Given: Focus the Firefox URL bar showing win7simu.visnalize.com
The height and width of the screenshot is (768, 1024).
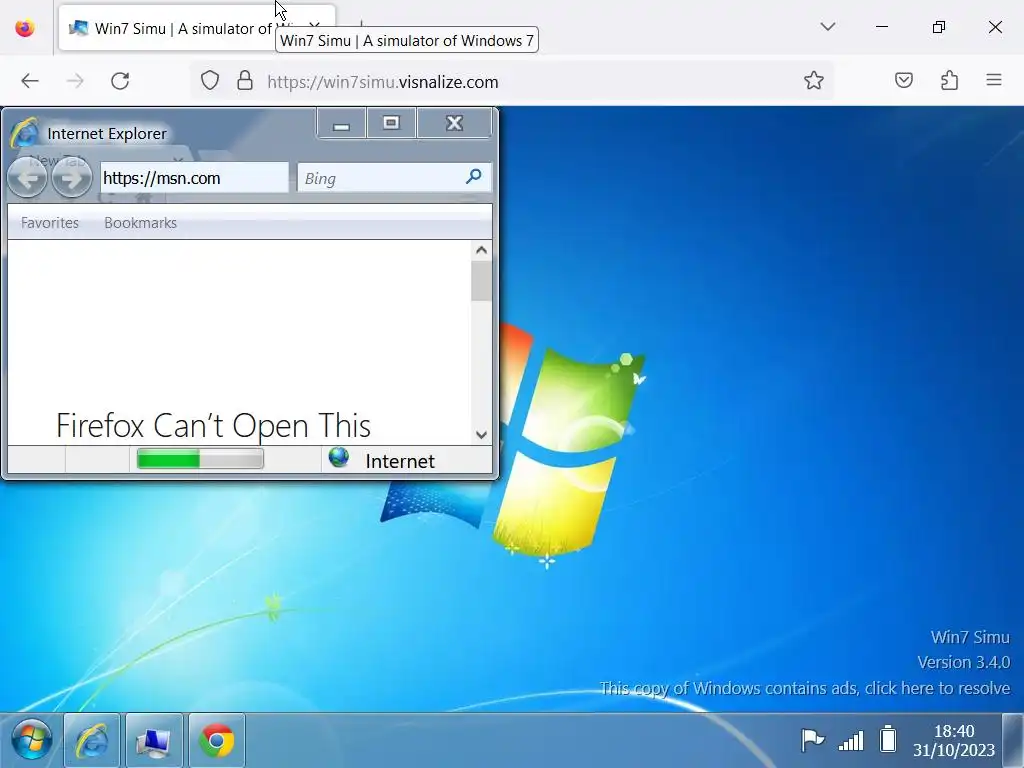Looking at the screenshot, I should [512, 82].
